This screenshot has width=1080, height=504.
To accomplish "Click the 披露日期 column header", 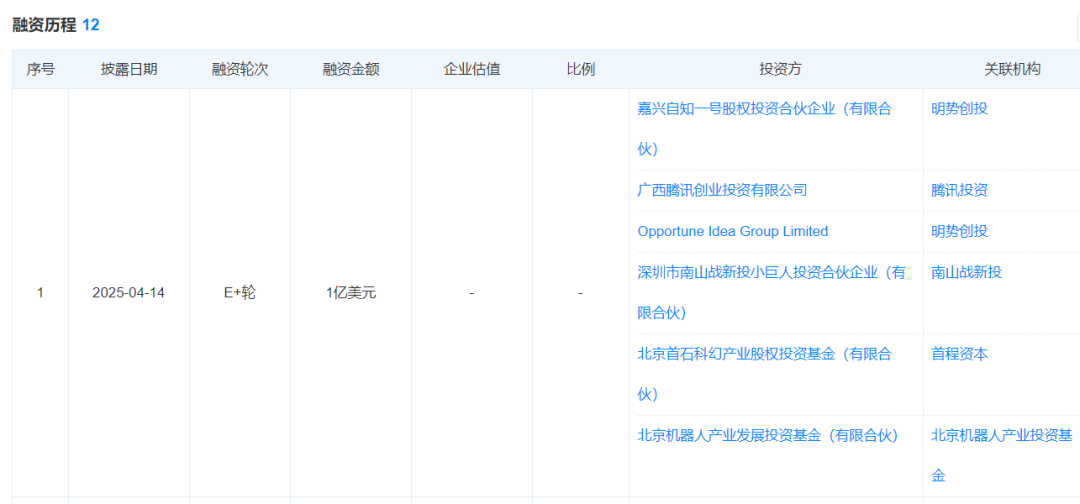I will (x=129, y=70).
